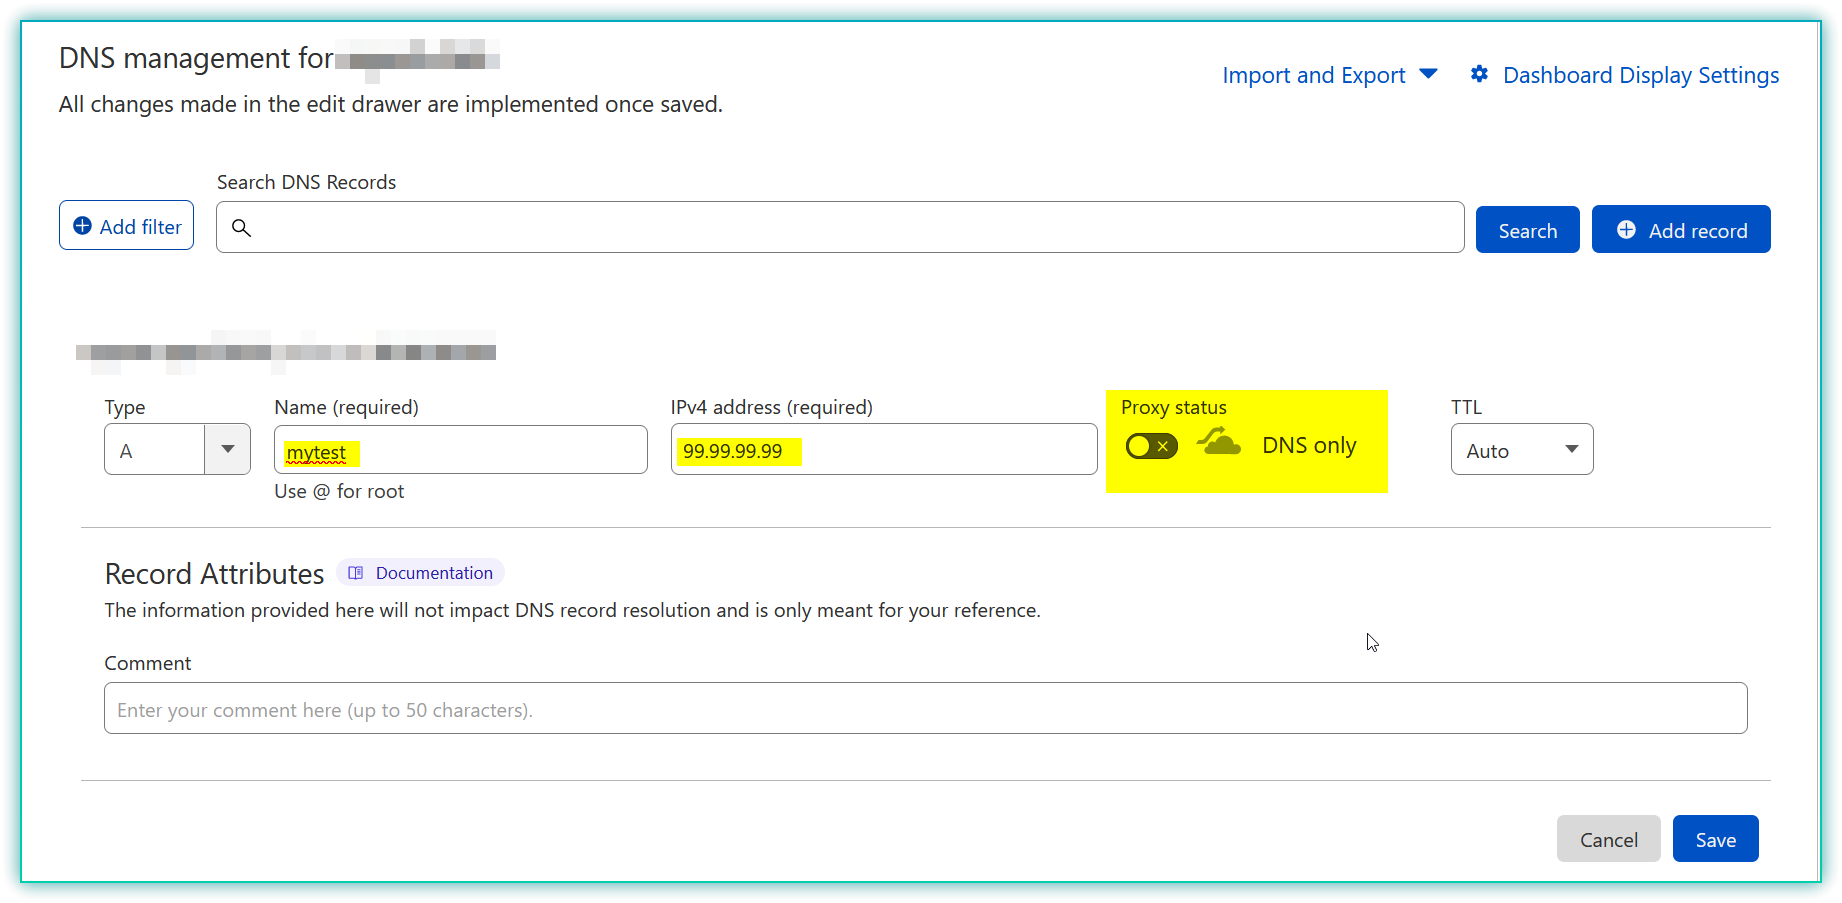Click the plus icon on Add record
The height and width of the screenshot is (903, 1842).
tap(1627, 230)
